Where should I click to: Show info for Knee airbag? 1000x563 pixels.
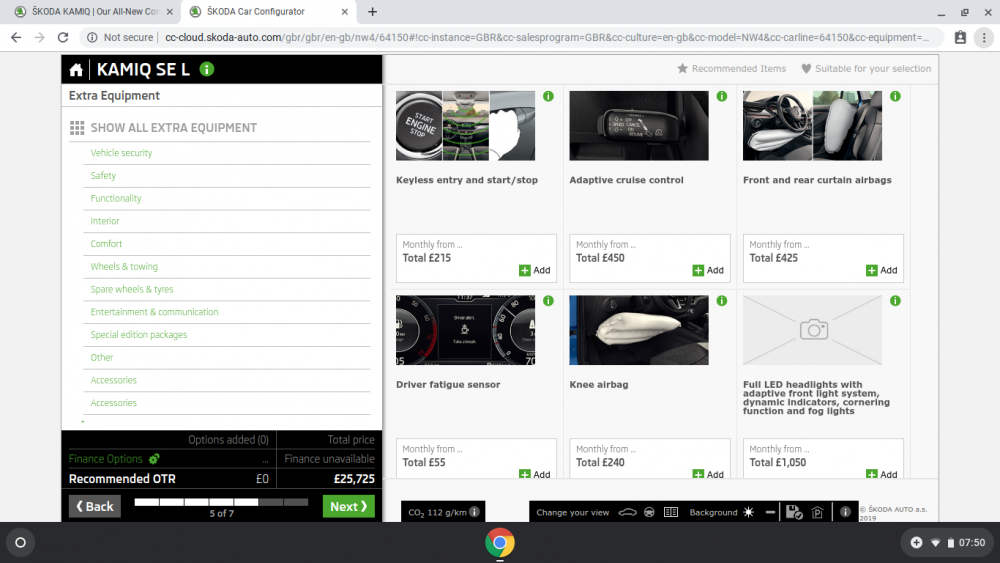click(x=722, y=300)
